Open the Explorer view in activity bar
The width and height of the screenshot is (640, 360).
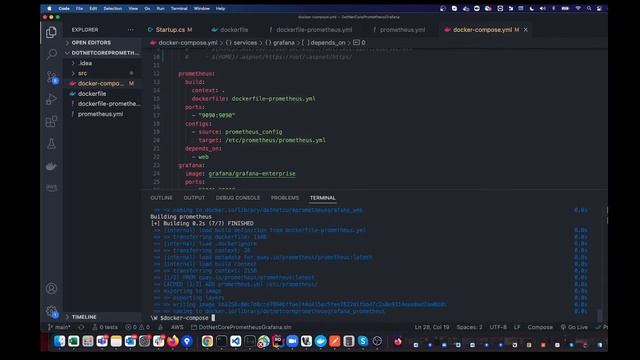(x=51, y=32)
